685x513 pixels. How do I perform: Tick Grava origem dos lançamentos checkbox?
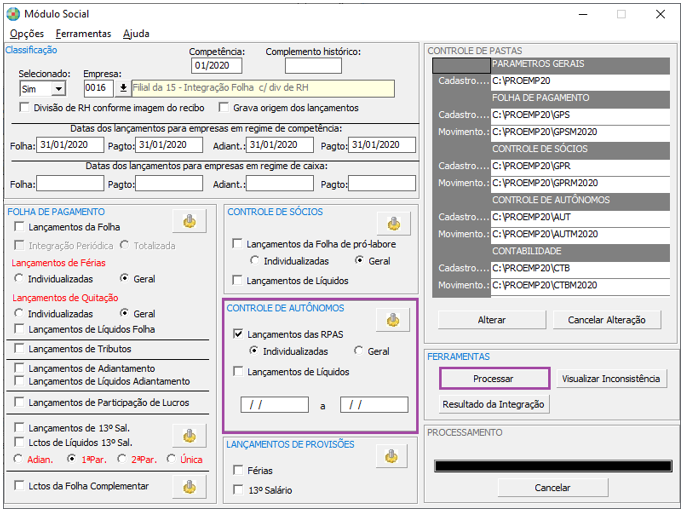point(224,107)
